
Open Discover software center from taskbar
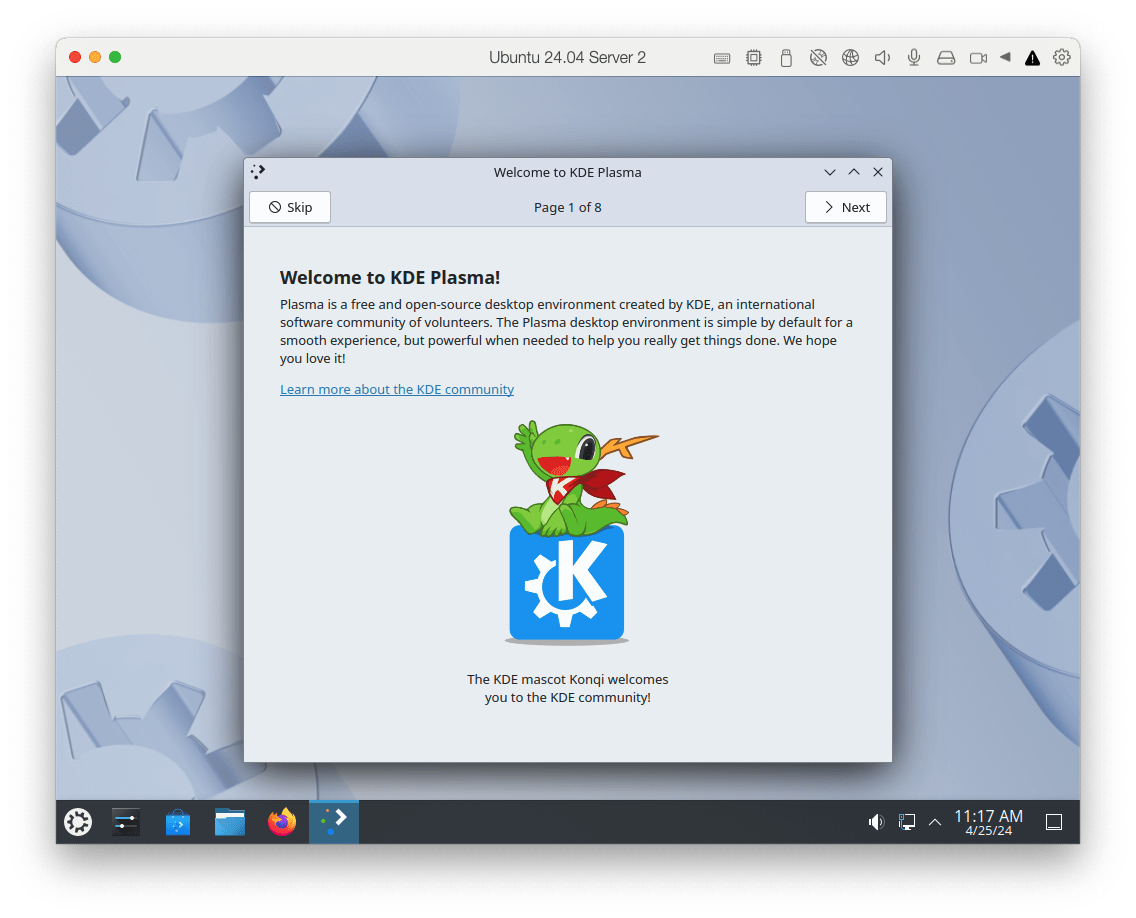click(178, 822)
